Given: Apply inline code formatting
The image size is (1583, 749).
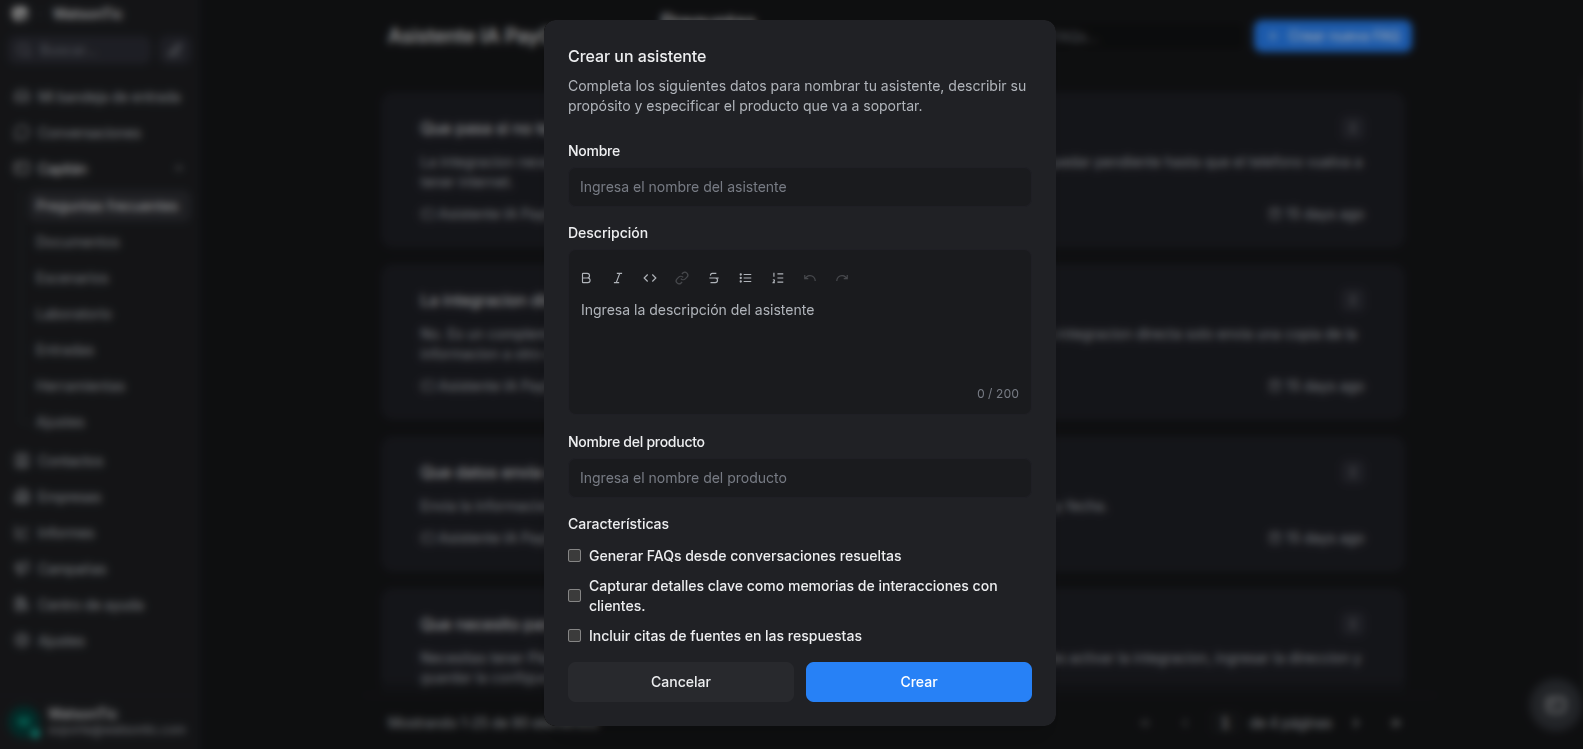Looking at the screenshot, I should (650, 278).
